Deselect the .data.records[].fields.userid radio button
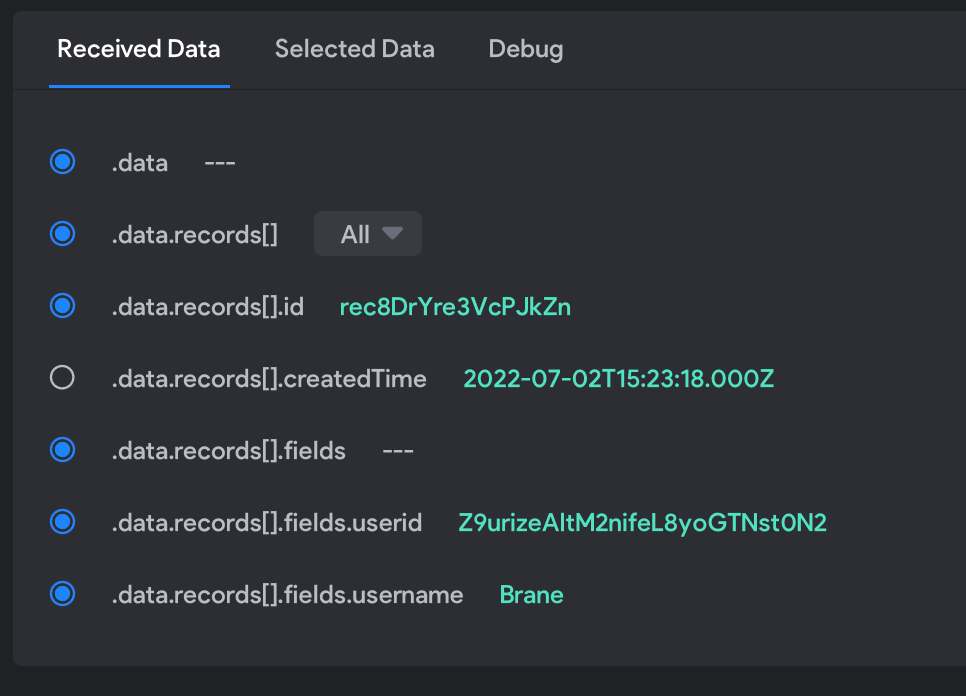This screenshot has width=966, height=696. (x=62, y=522)
